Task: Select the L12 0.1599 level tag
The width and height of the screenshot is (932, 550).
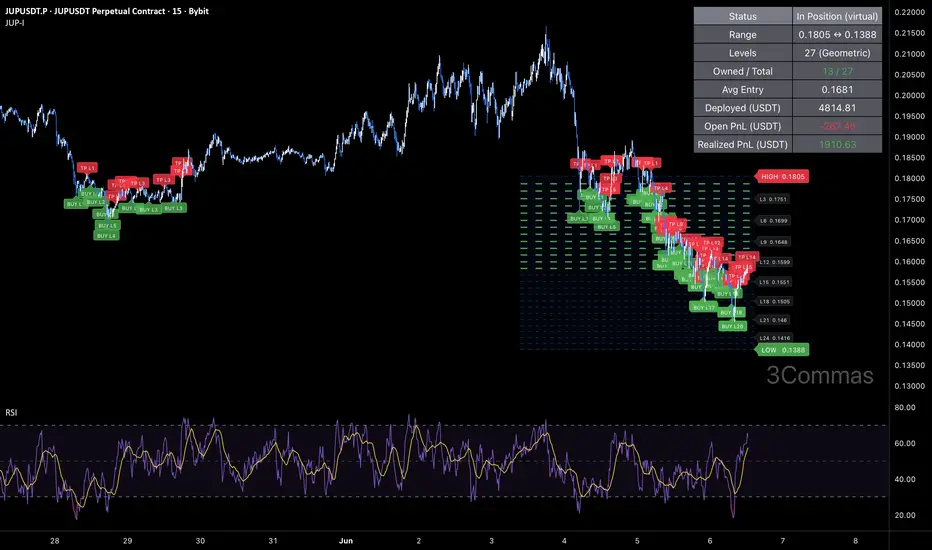Action: pos(774,262)
